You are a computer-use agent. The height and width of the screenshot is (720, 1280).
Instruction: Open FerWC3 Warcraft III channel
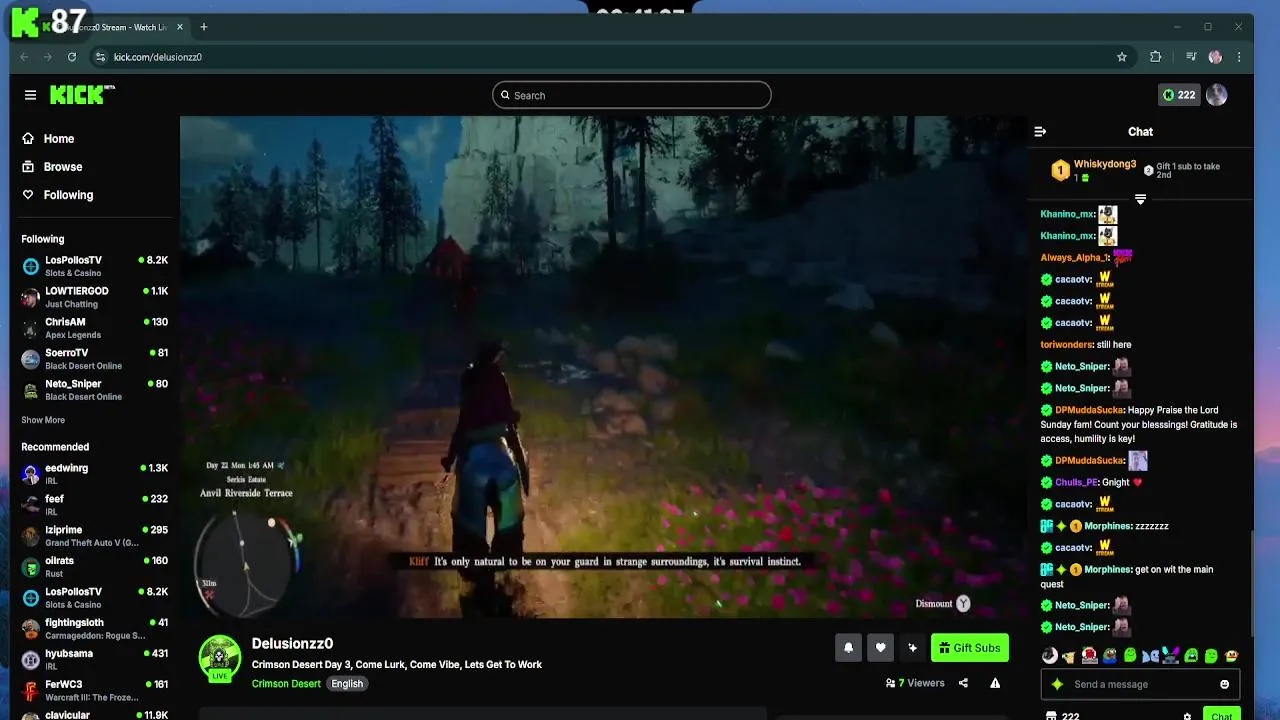[x=95, y=691]
